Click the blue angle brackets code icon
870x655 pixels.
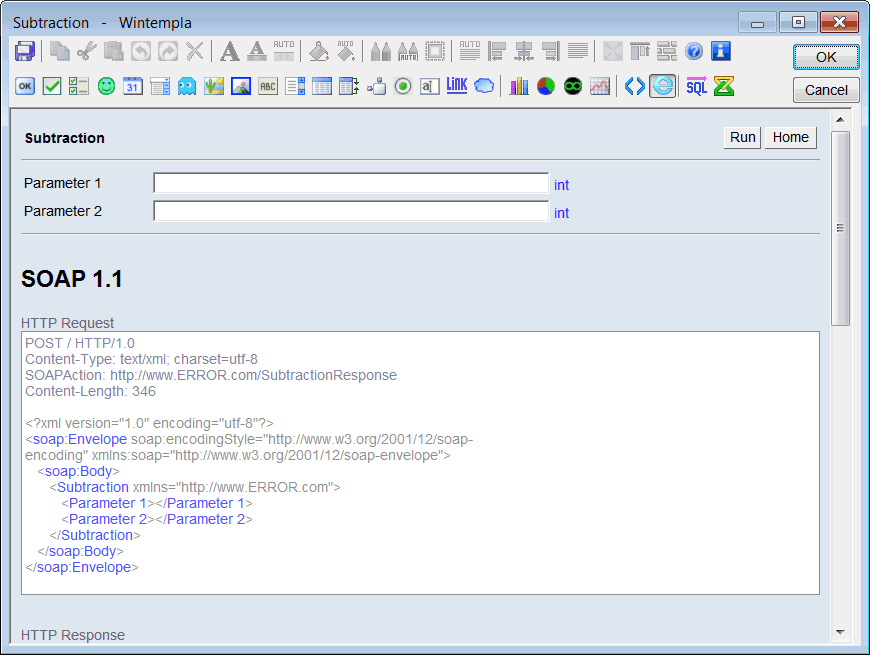[635, 87]
